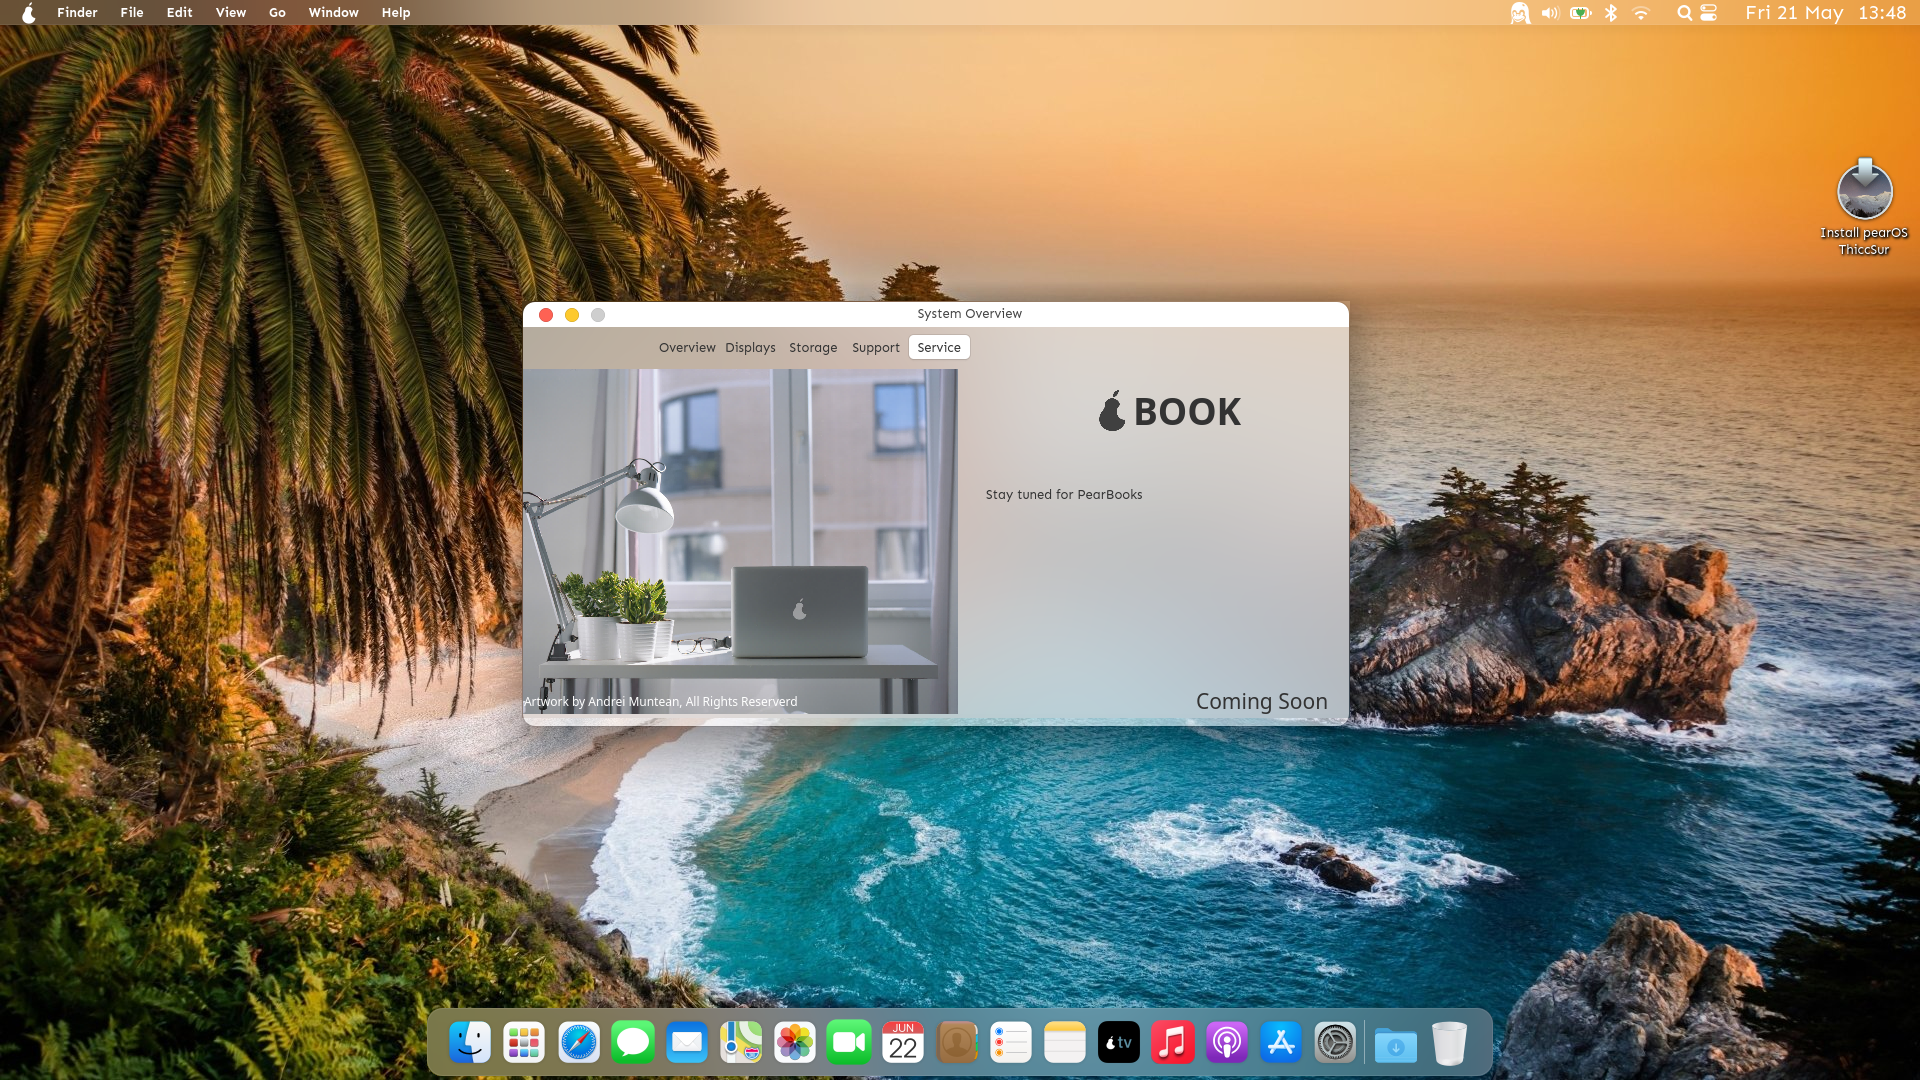Open Maps app in the dock
1920x1080 pixels.
click(741, 1043)
